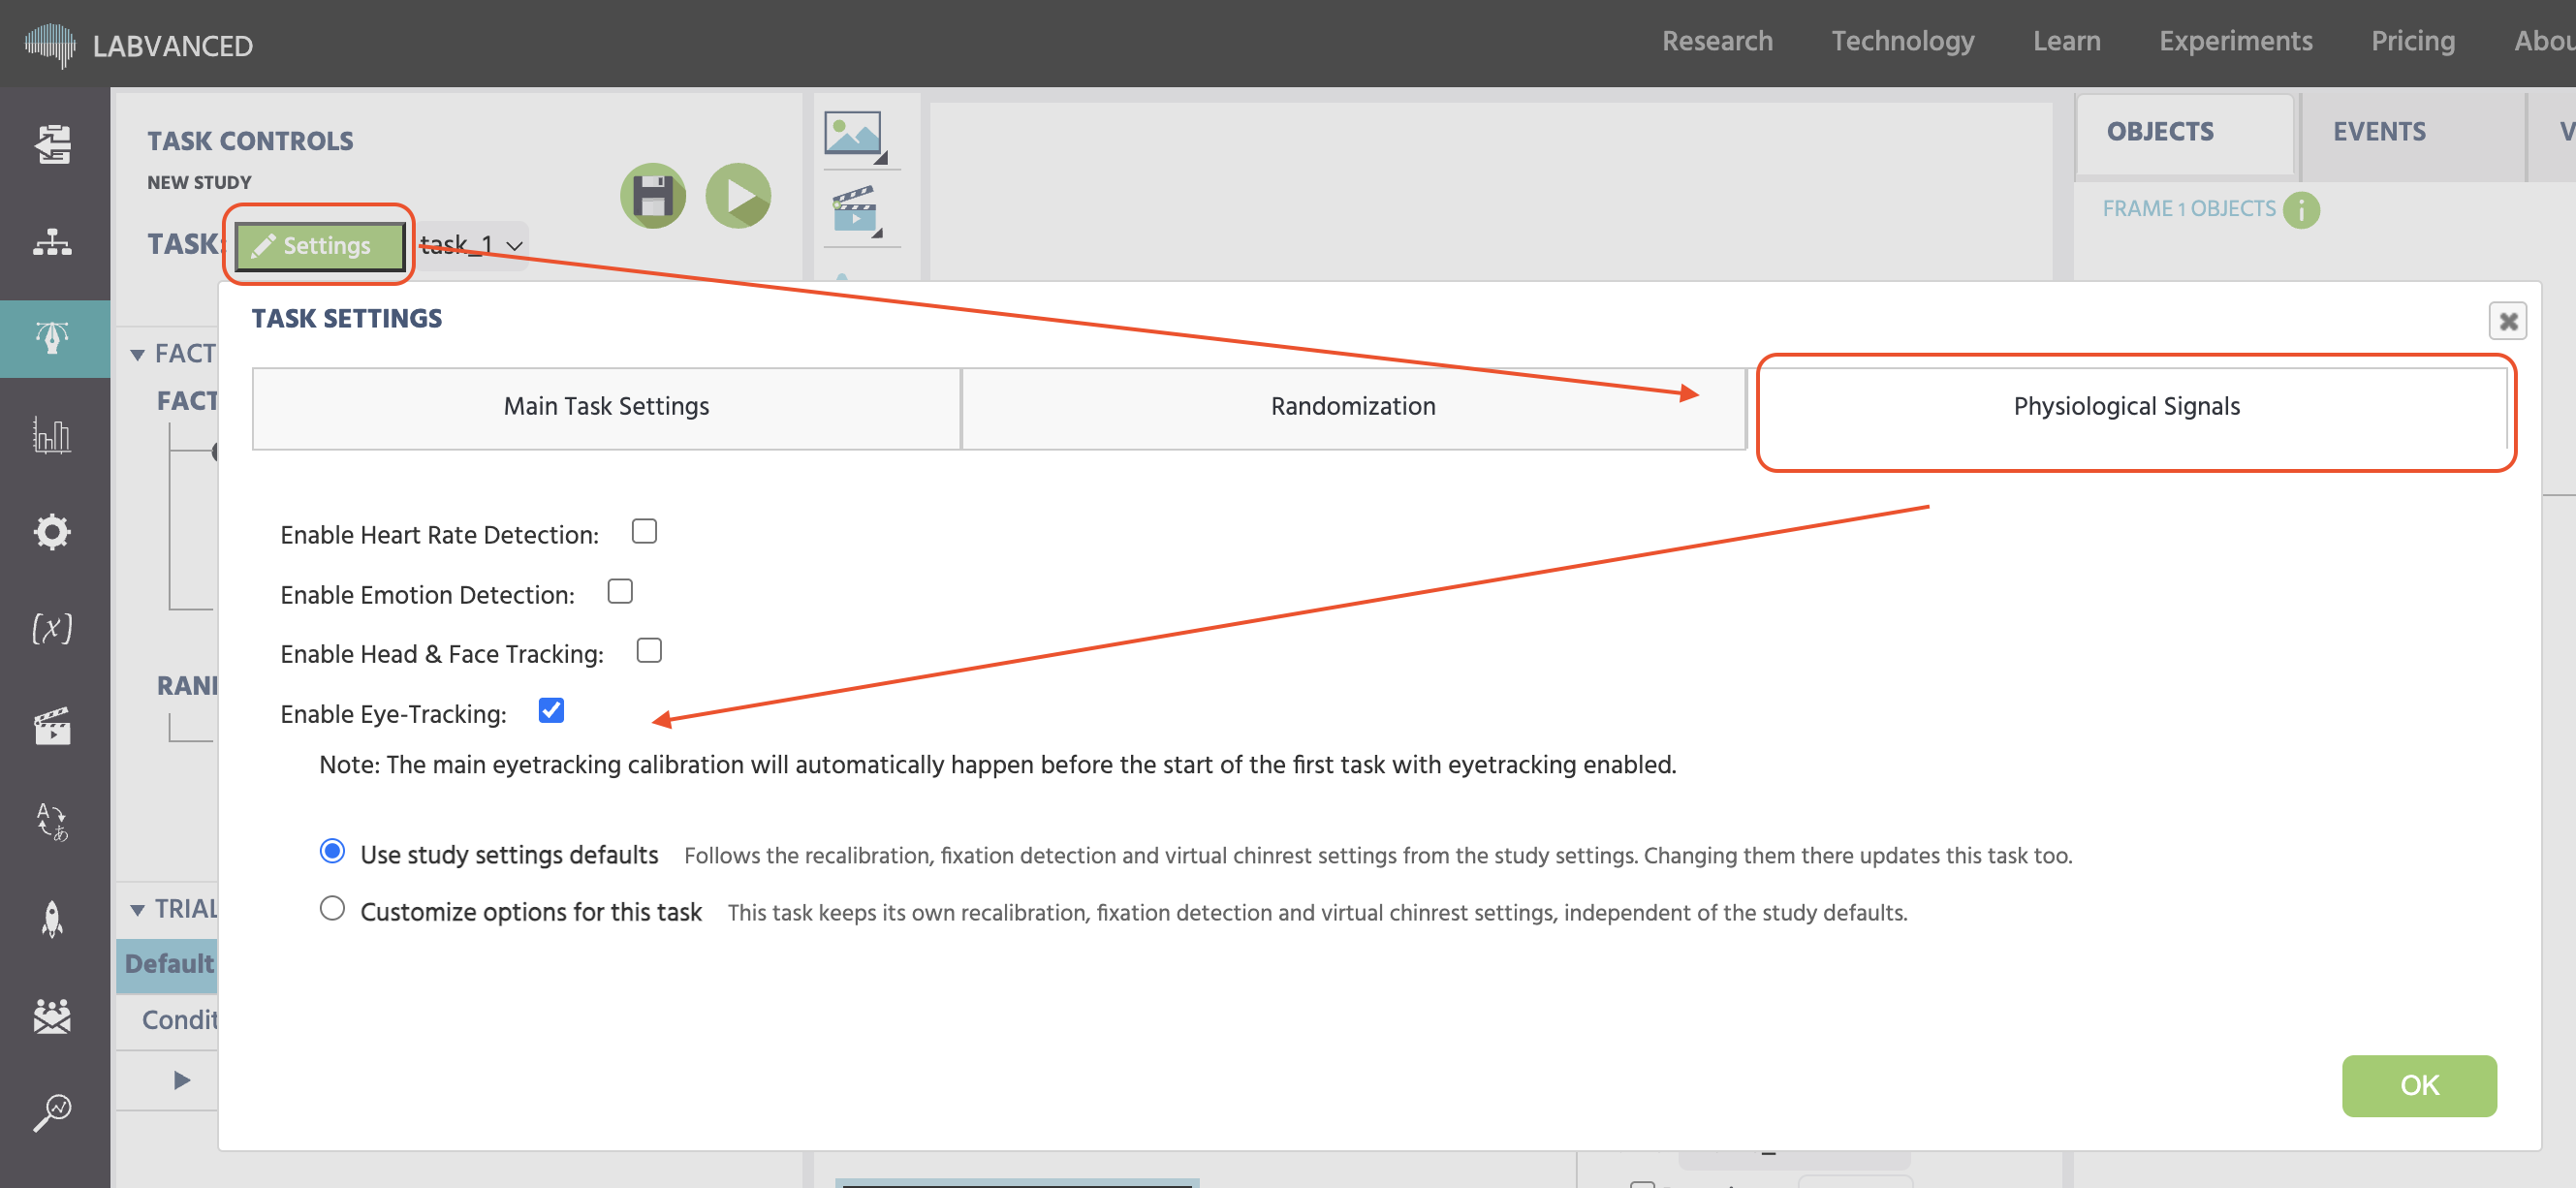Insert a video object from toolbar
This screenshot has height=1188, width=2576.
pos(856,210)
